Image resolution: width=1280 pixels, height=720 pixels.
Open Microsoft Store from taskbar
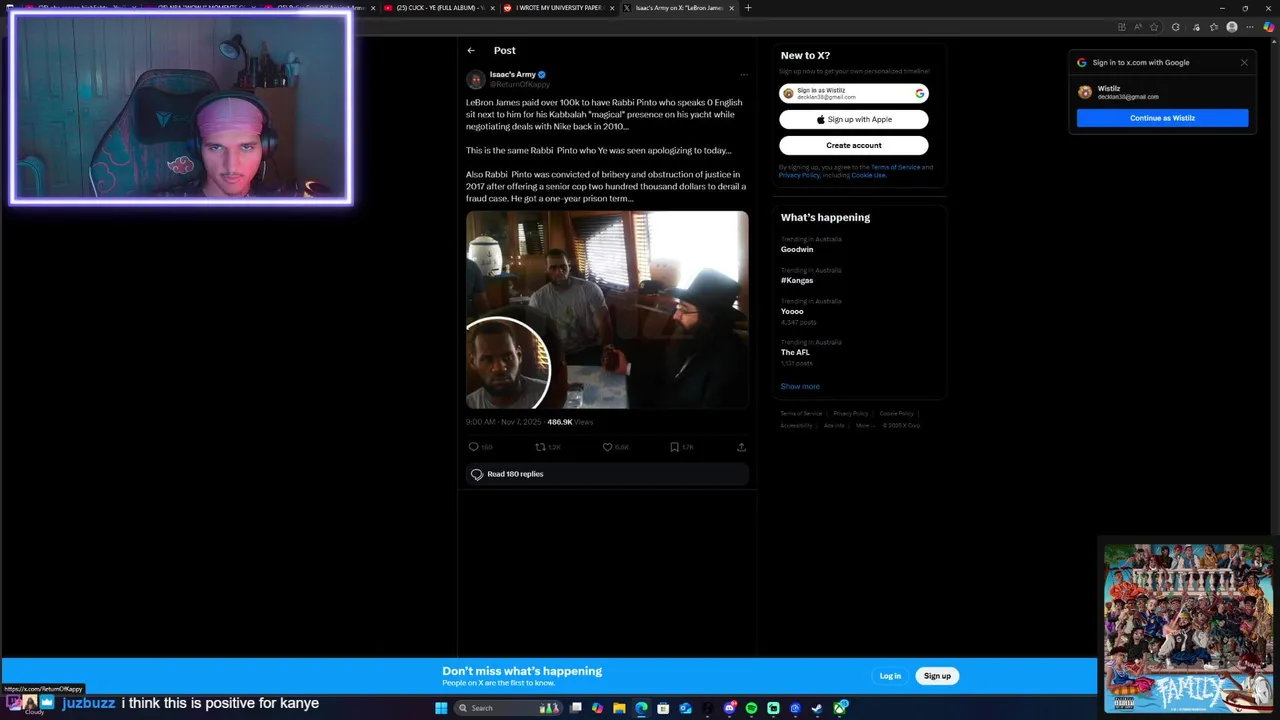click(663, 708)
